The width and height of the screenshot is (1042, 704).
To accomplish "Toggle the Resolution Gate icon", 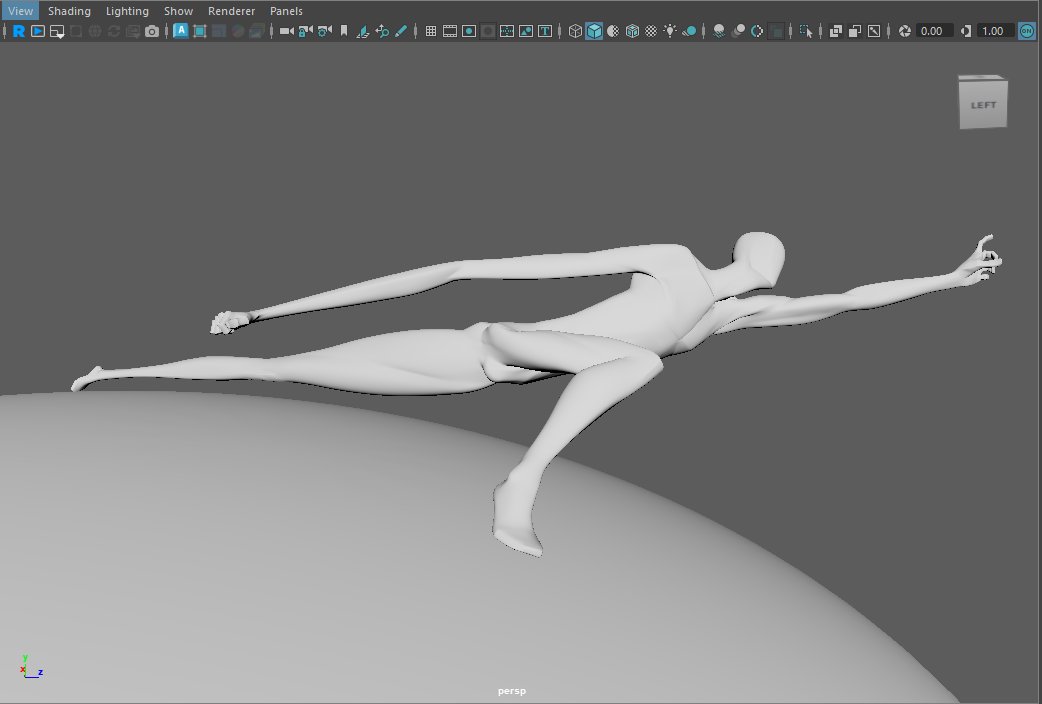I will (x=469, y=31).
